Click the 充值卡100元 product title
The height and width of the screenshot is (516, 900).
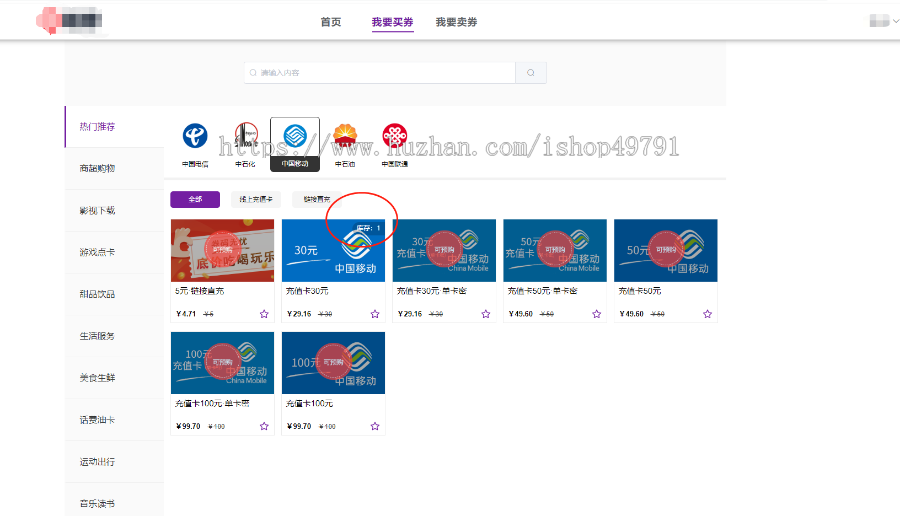coord(309,404)
